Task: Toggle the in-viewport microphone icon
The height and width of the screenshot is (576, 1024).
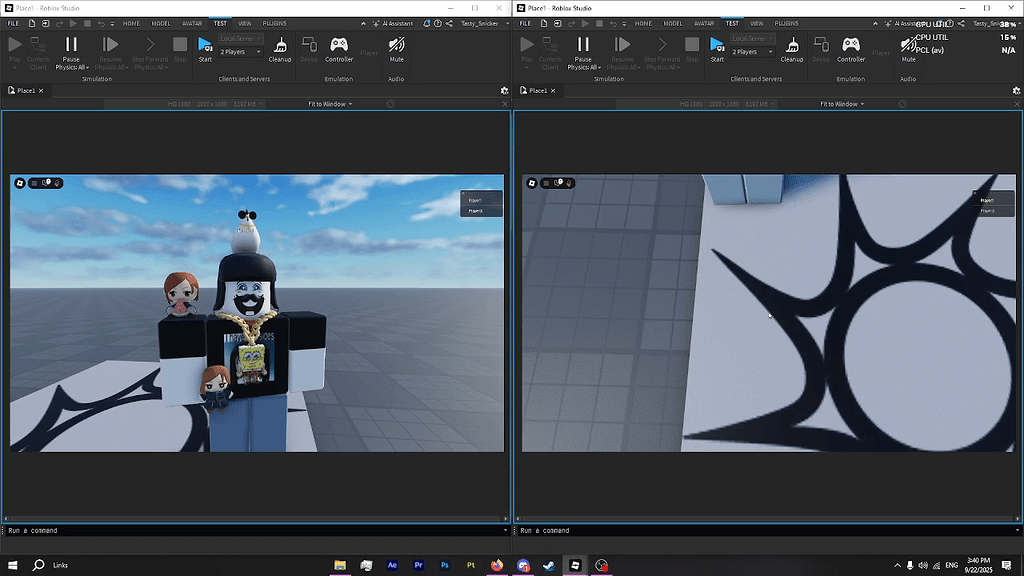Action: point(49,183)
